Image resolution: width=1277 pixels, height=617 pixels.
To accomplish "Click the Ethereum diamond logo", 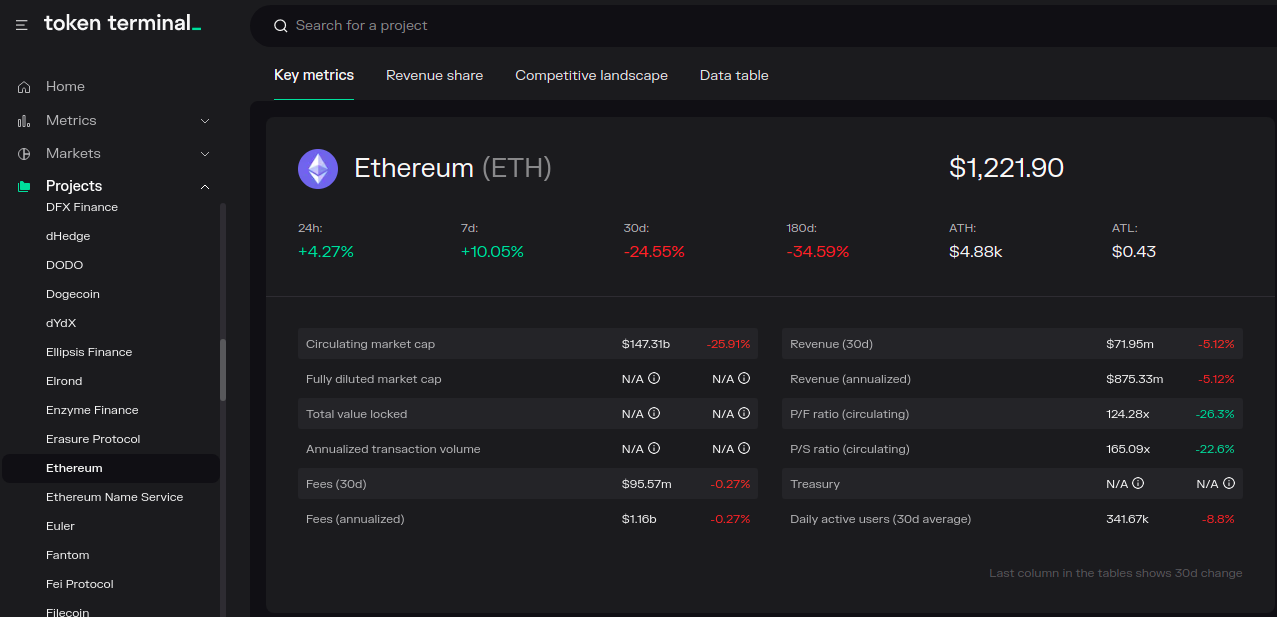I will 318,169.
